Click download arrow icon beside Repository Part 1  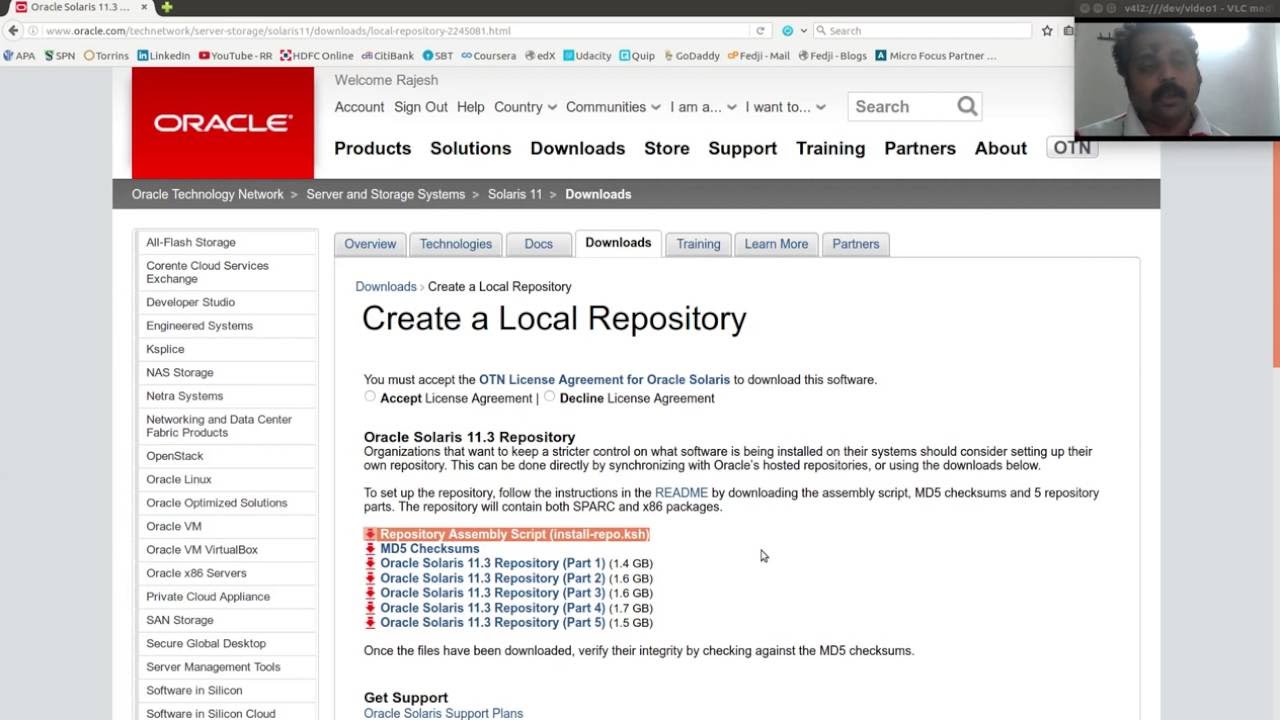coord(370,563)
